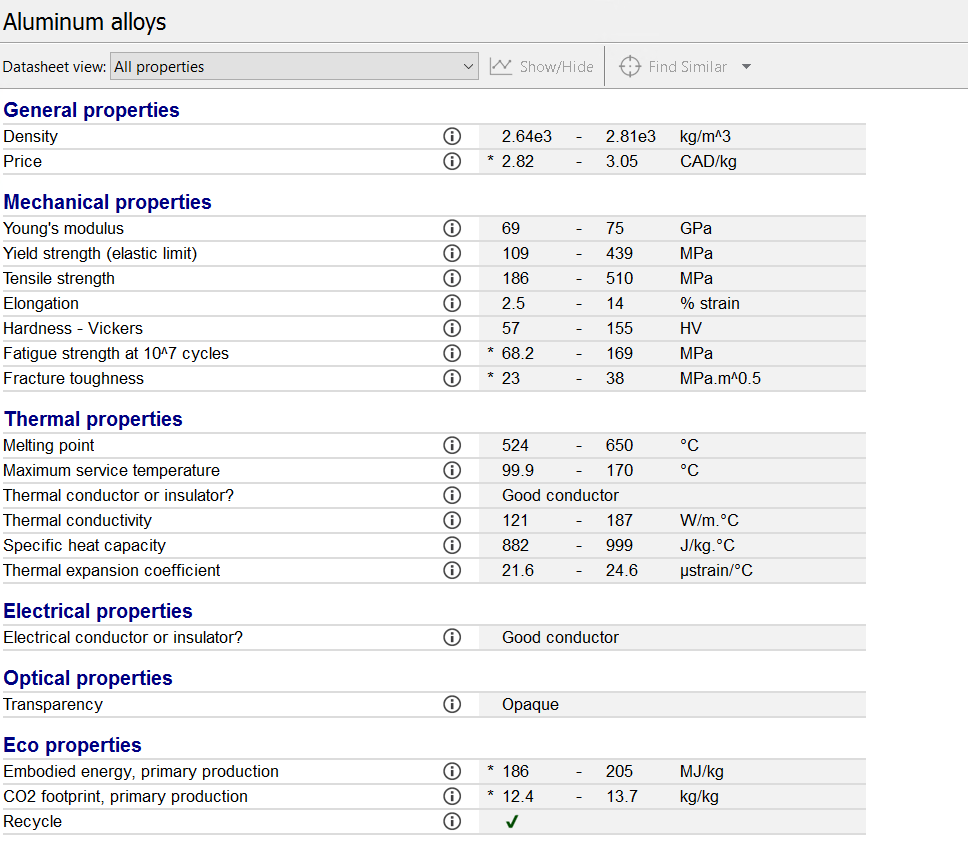Open info for Elongation
The width and height of the screenshot is (968, 849).
pos(451,303)
